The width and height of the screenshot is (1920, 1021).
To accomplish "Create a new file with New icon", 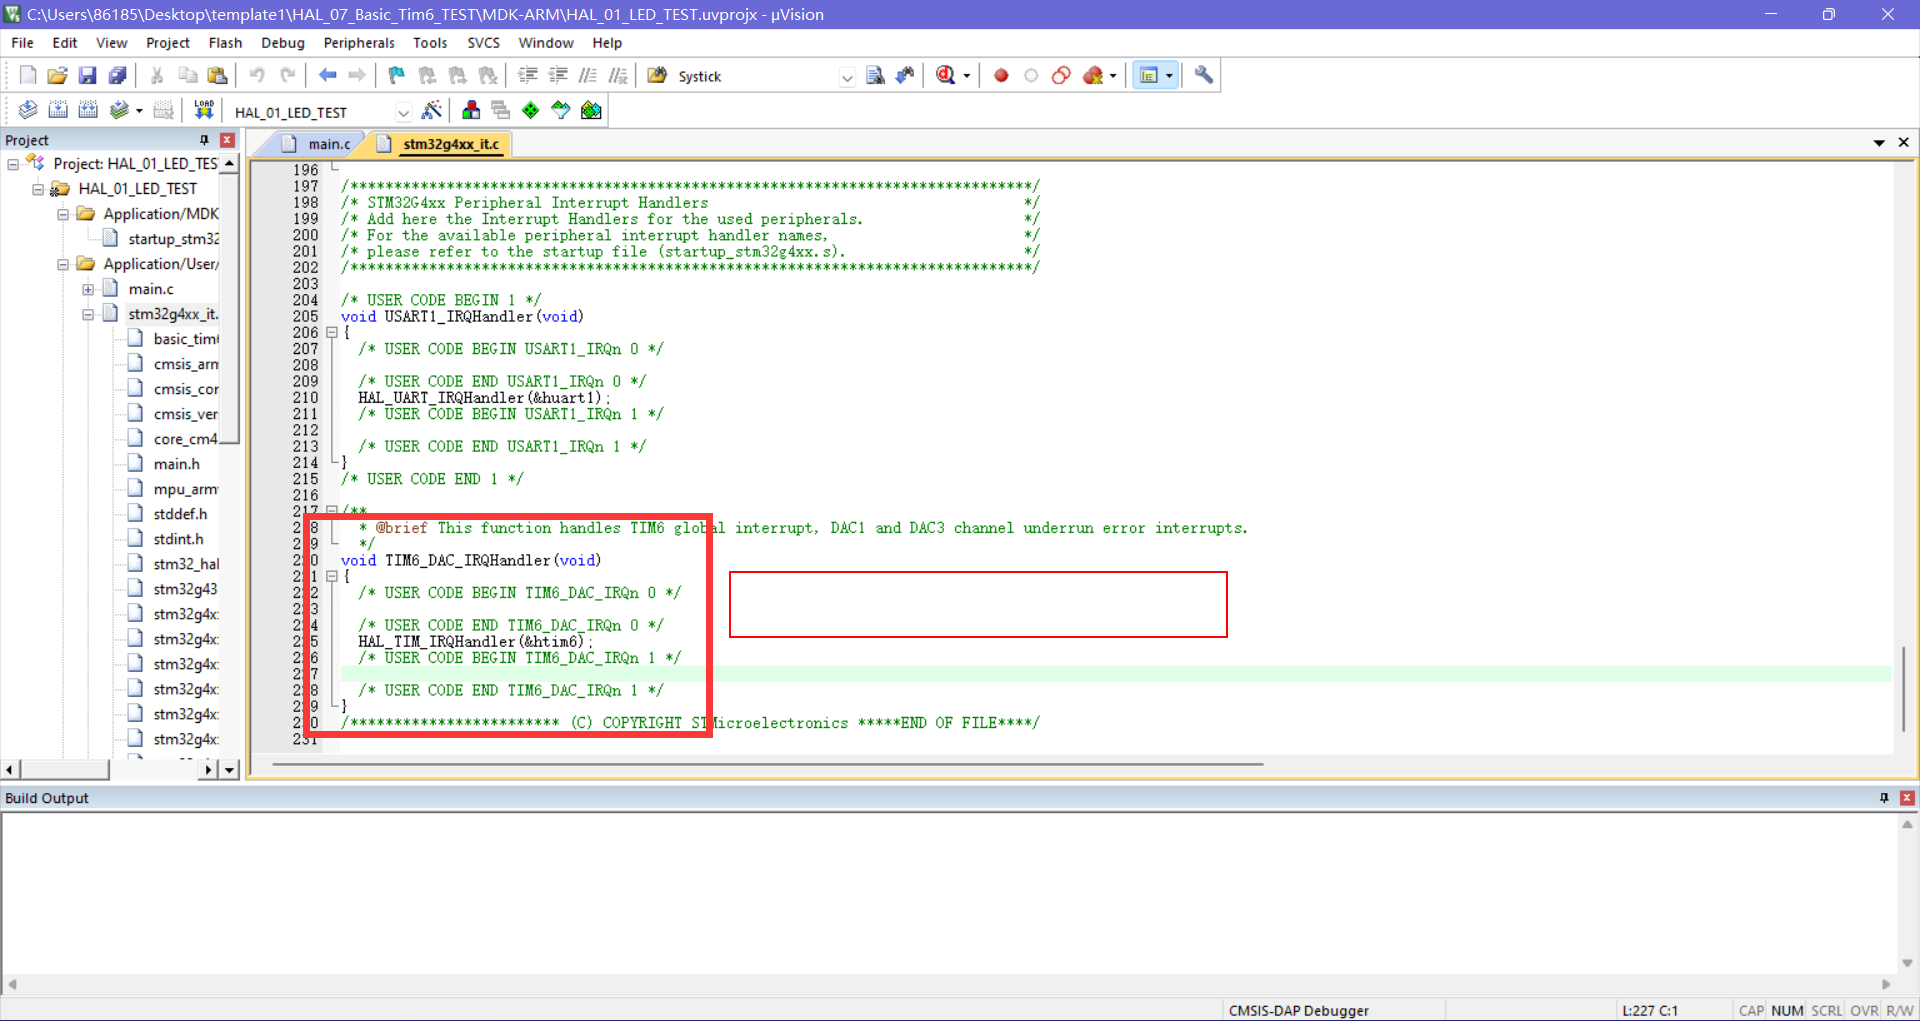I will 28,76.
